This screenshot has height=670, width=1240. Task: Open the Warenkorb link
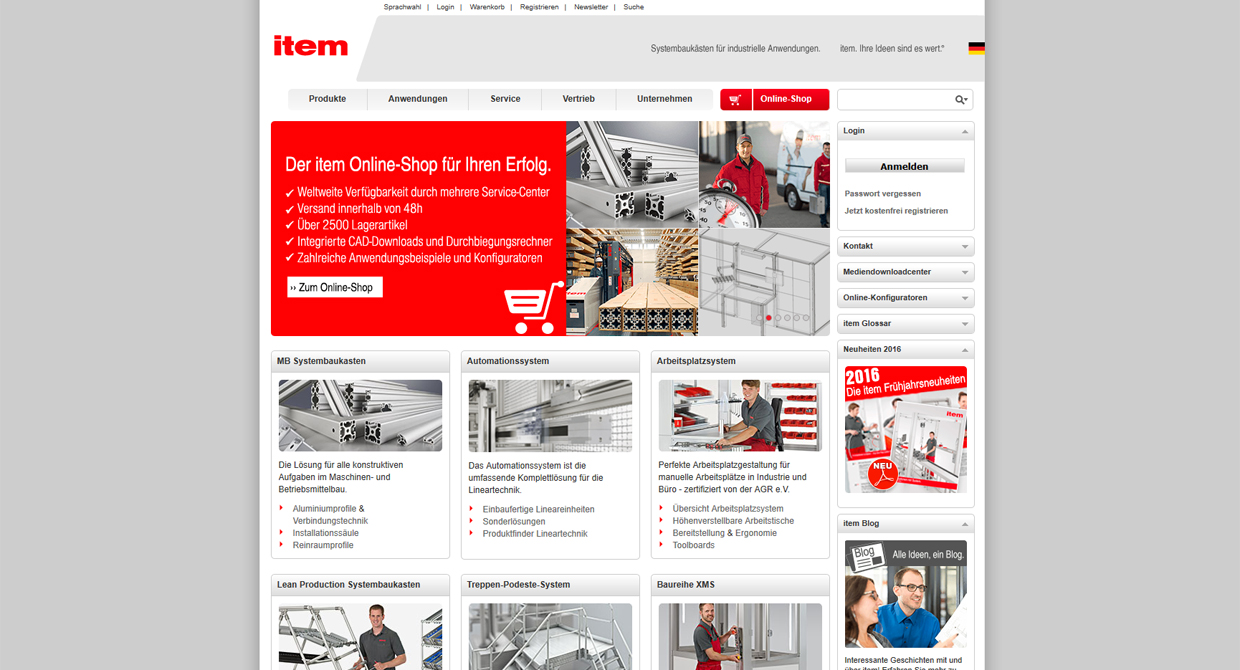[487, 7]
